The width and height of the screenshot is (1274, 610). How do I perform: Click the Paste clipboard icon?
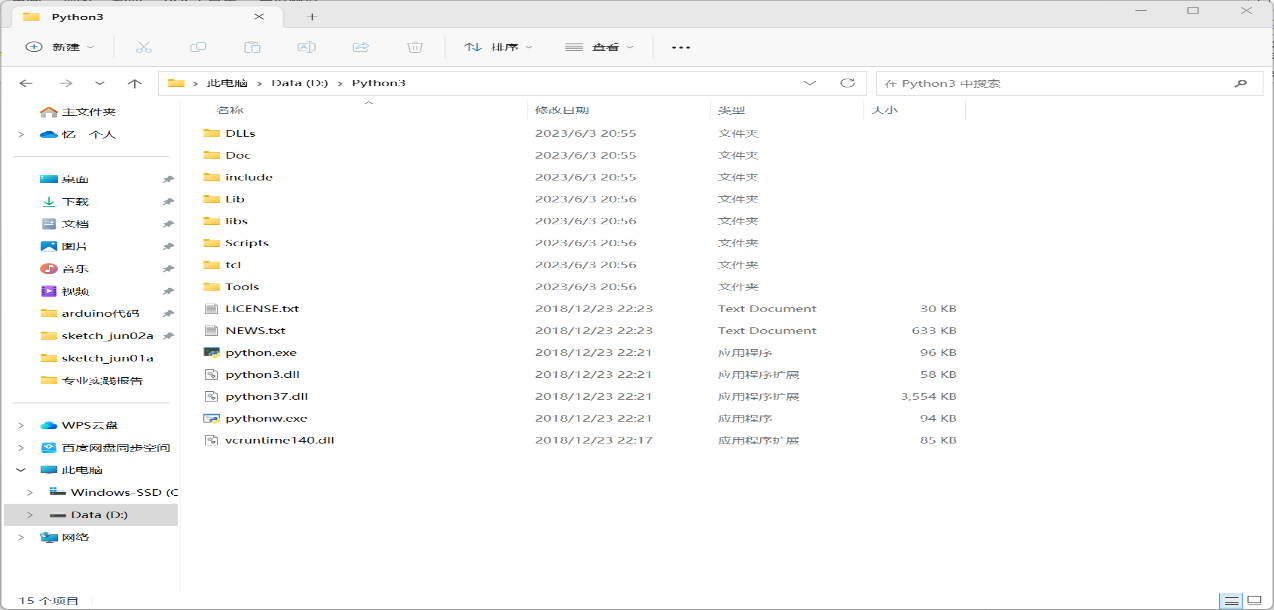tap(252, 47)
